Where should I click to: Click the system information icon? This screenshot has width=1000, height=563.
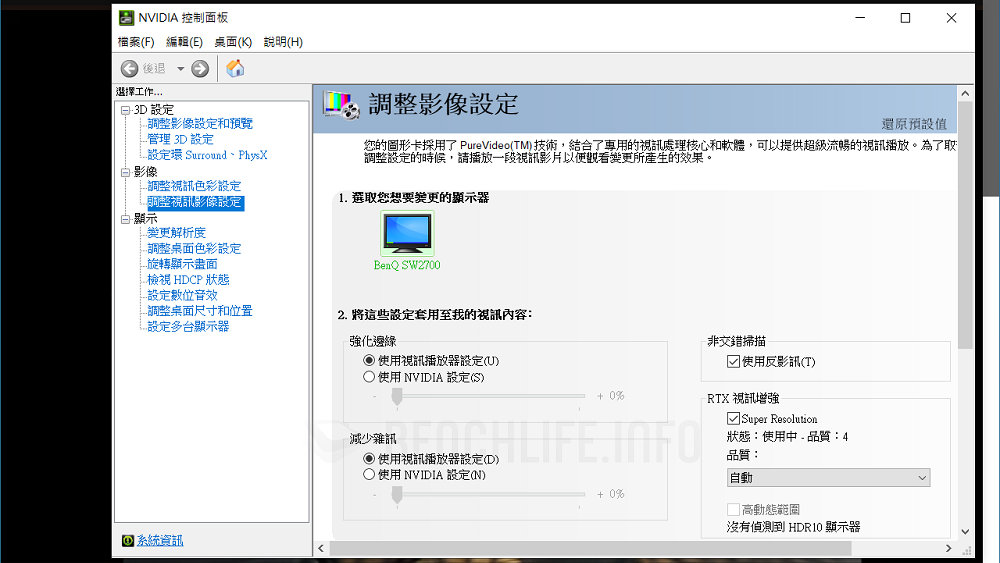(x=128, y=541)
